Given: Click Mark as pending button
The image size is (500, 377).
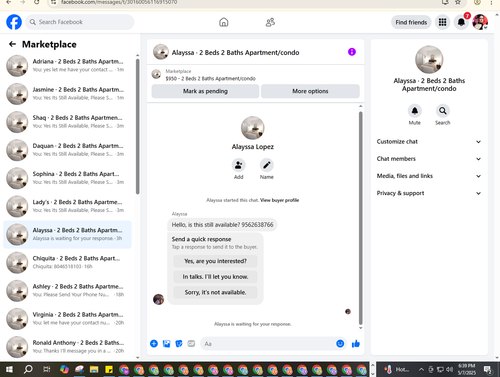Looking at the screenshot, I should point(205,91).
